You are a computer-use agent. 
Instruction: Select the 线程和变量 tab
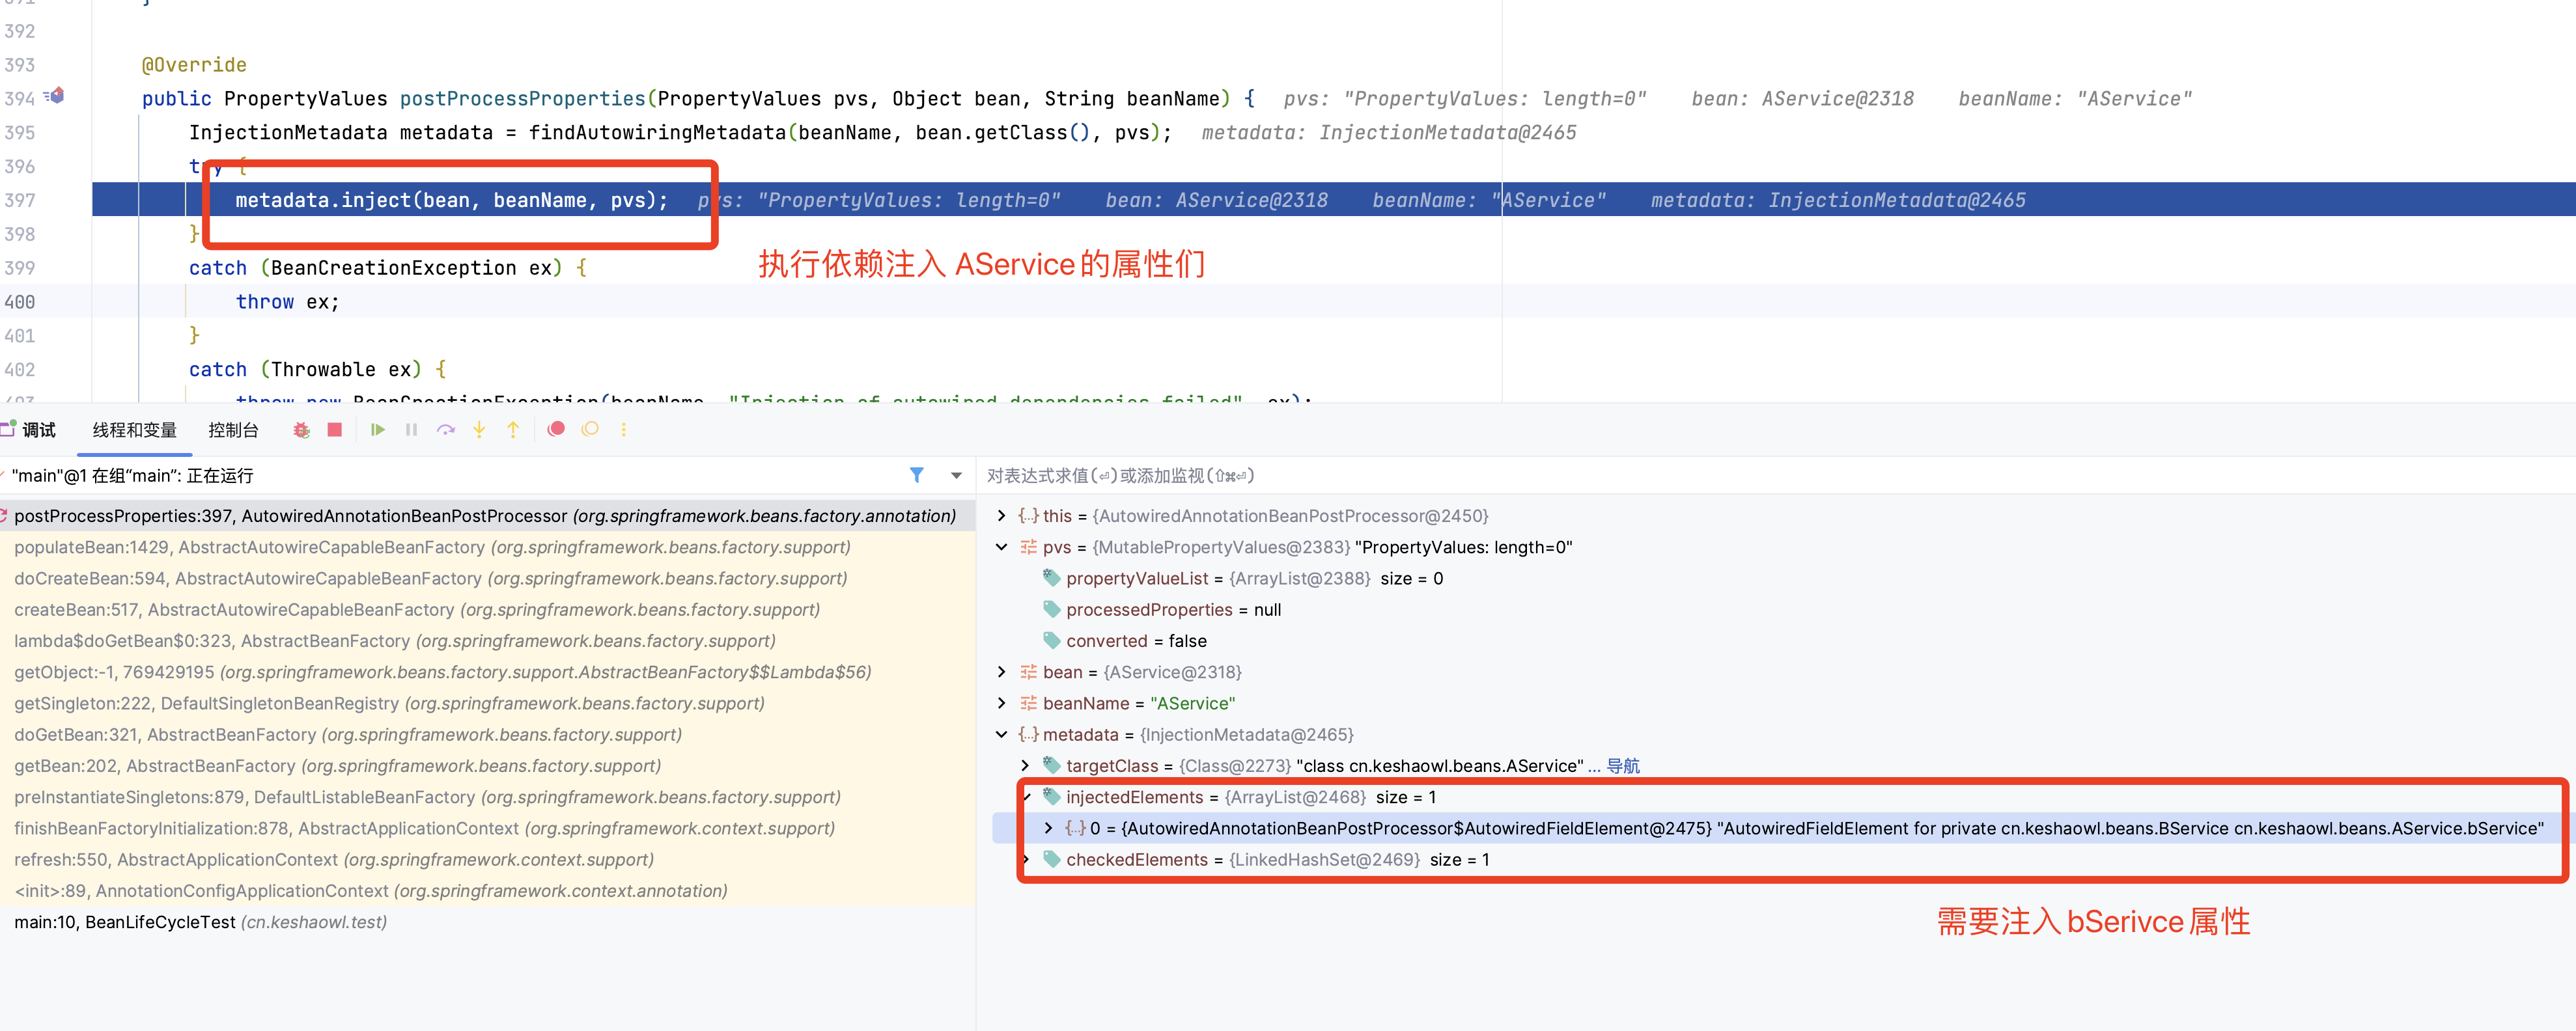[134, 430]
